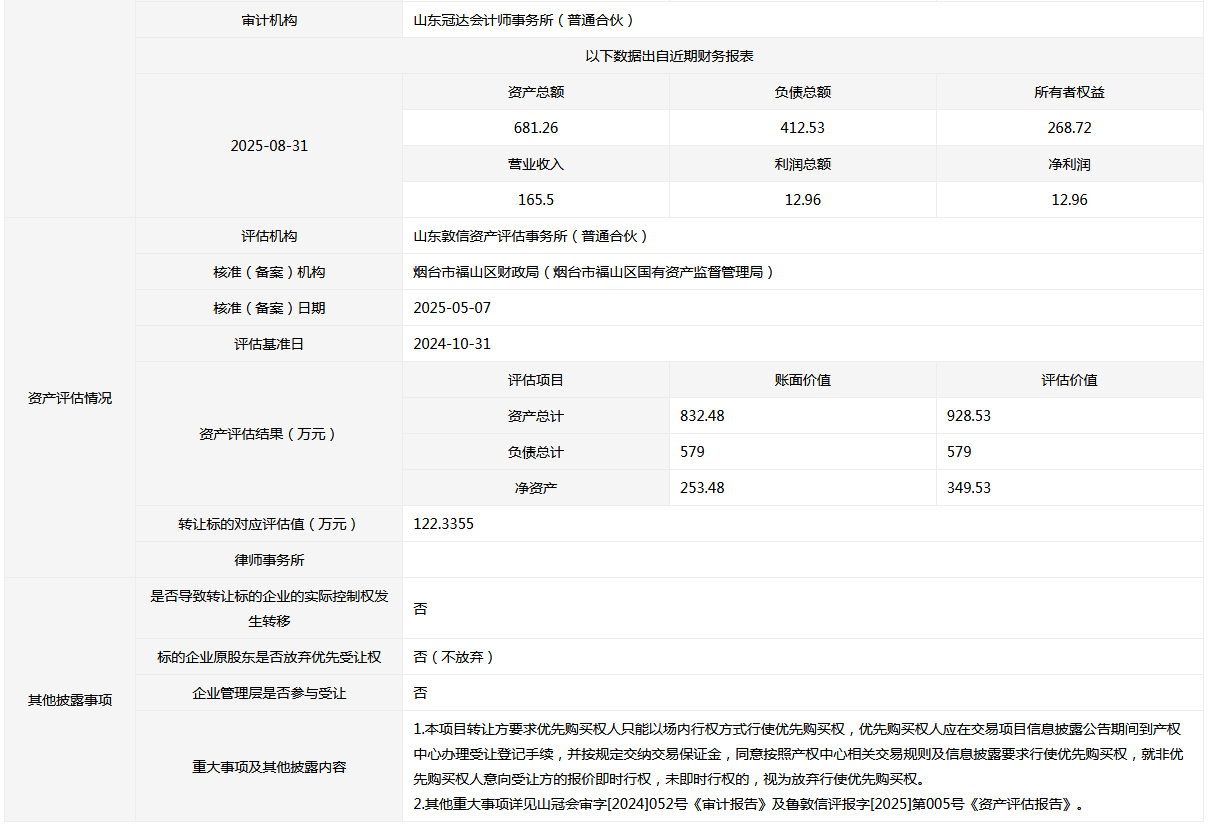Click the 评估价值 column header
The height and width of the screenshot is (827, 1208).
click(x=1069, y=380)
